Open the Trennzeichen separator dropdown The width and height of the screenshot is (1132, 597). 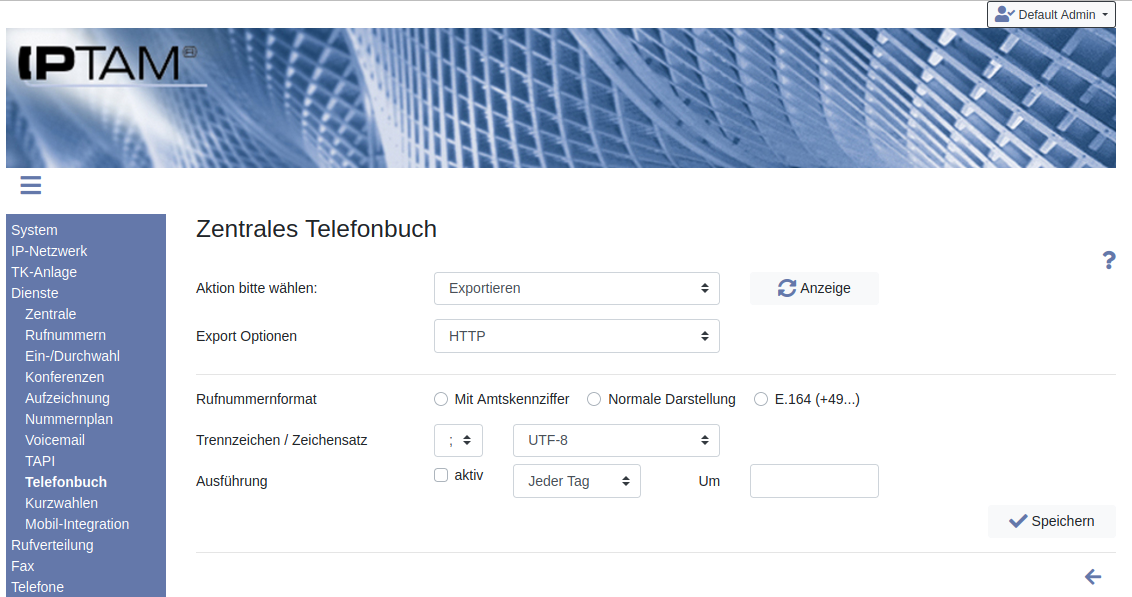[x=458, y=440]
